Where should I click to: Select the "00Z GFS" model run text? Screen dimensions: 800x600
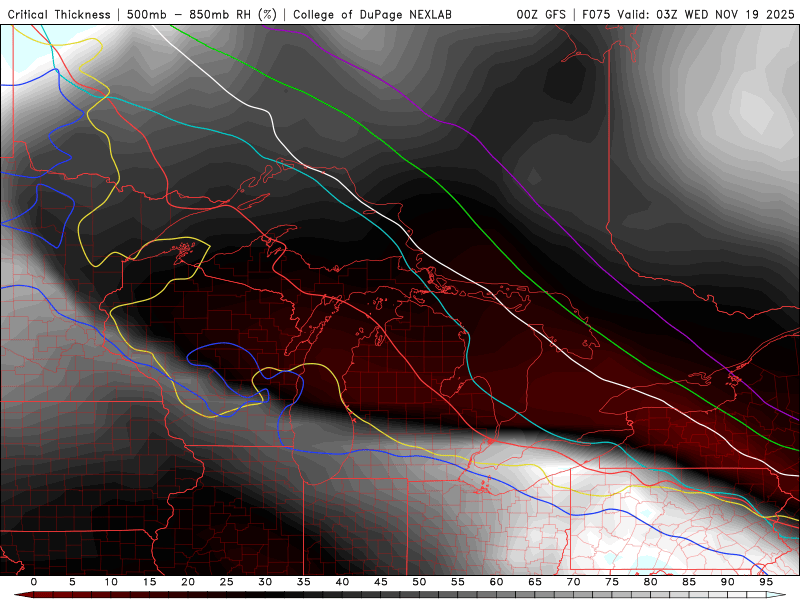pos(541,15)
